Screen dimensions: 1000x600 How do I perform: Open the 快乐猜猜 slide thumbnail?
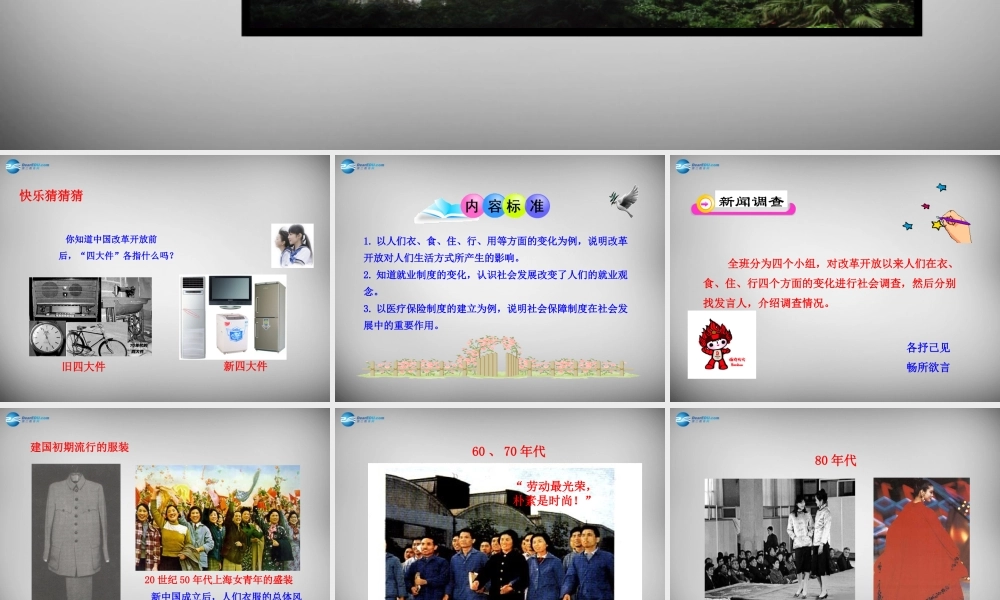point(165,278)
